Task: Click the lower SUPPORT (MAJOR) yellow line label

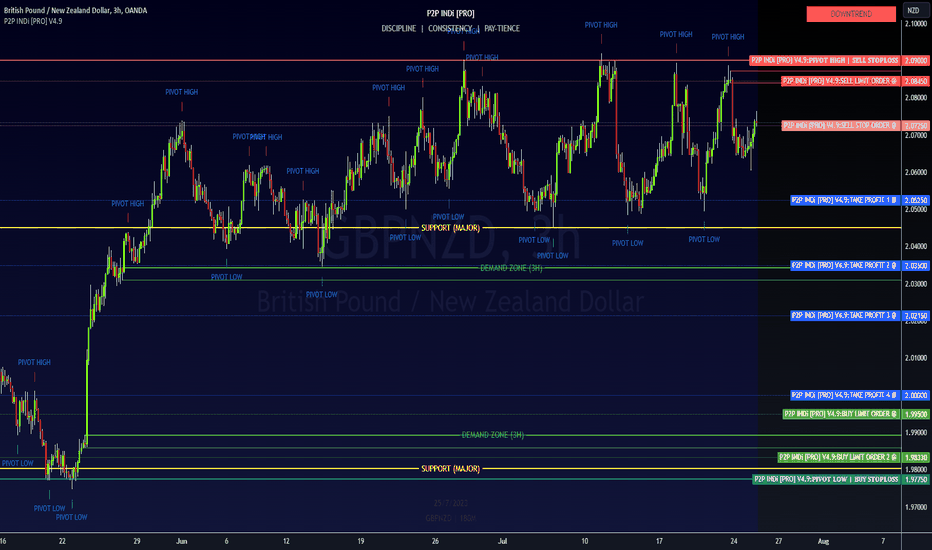Action: pos(450,469)
